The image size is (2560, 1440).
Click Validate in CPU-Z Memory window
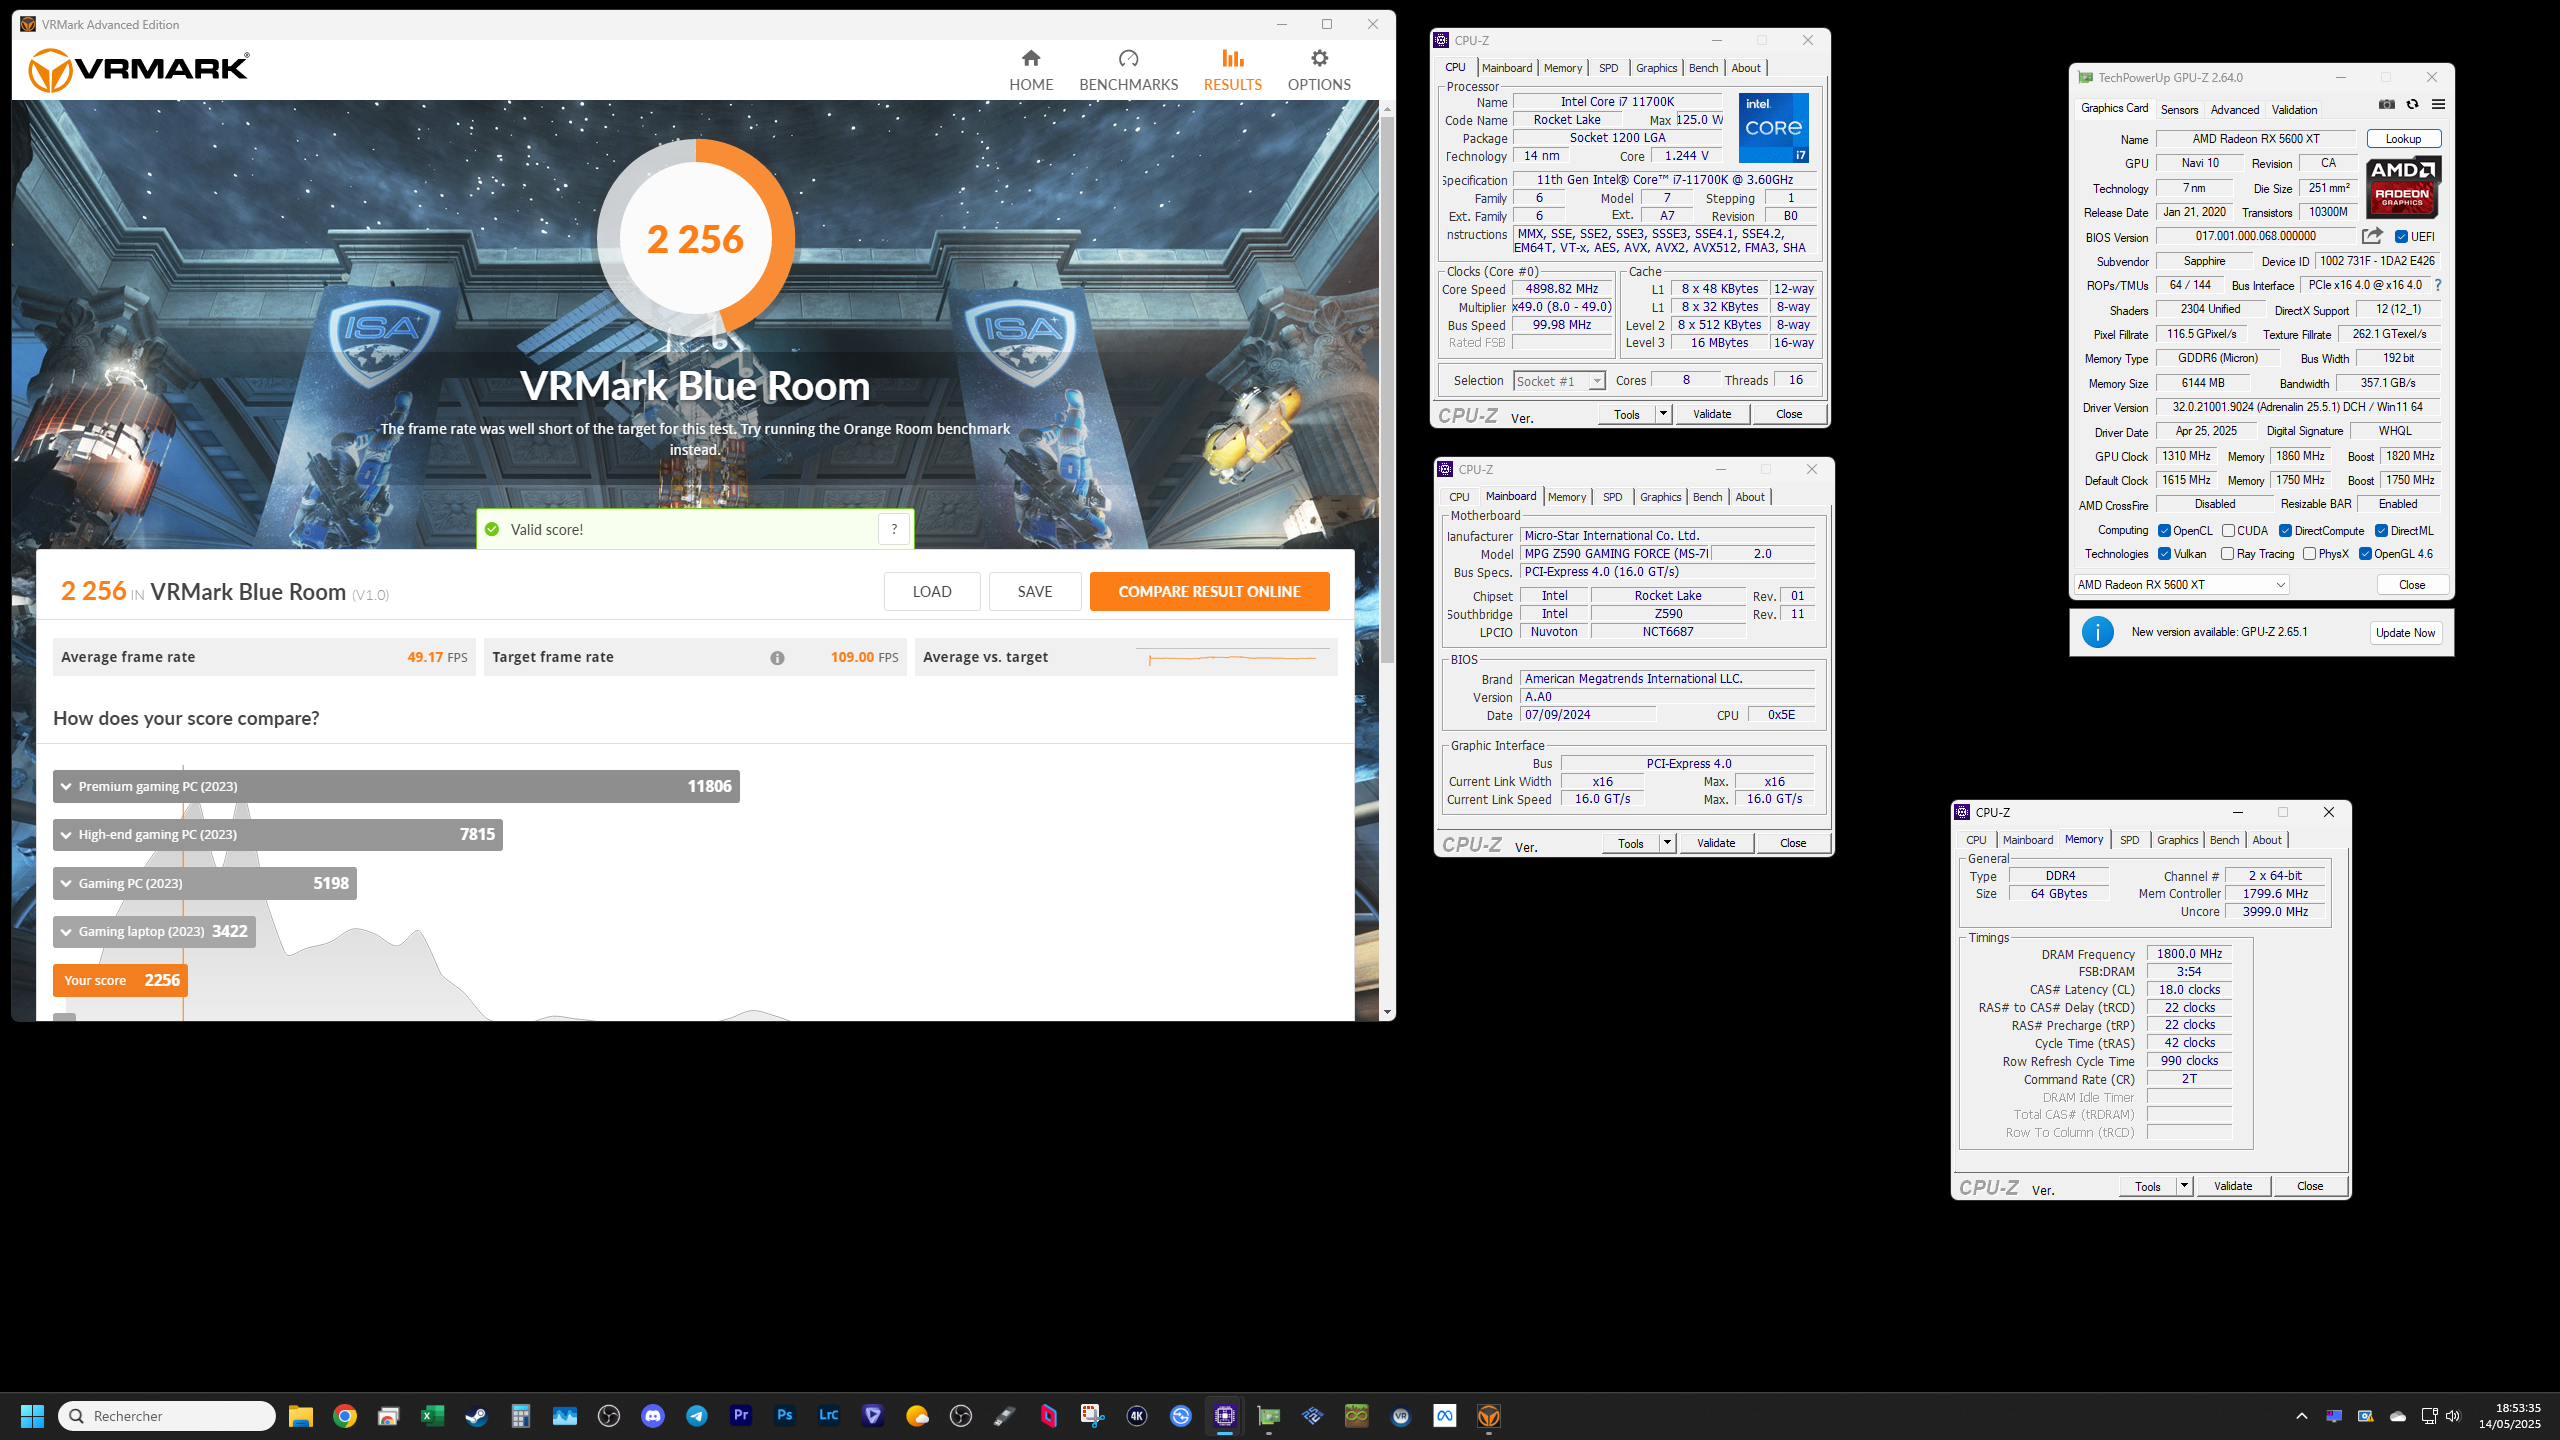[2233, 1186]
